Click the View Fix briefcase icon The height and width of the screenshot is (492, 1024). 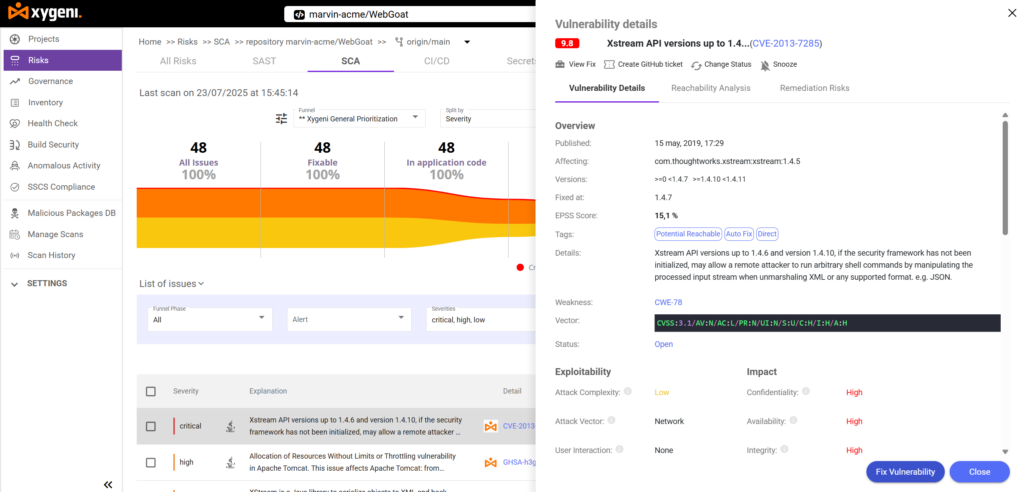560,65
